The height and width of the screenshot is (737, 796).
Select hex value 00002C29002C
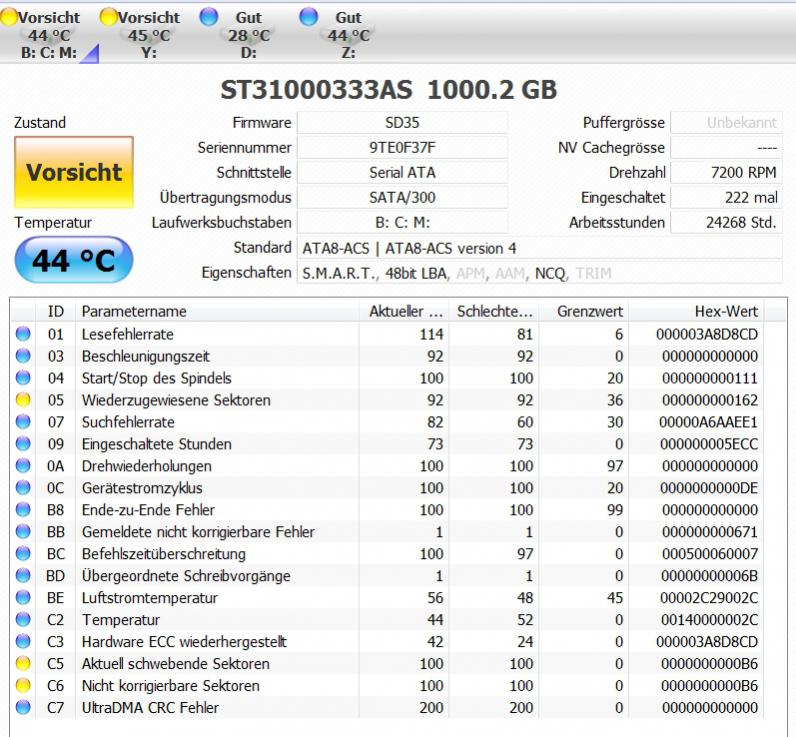pos(709,598)
